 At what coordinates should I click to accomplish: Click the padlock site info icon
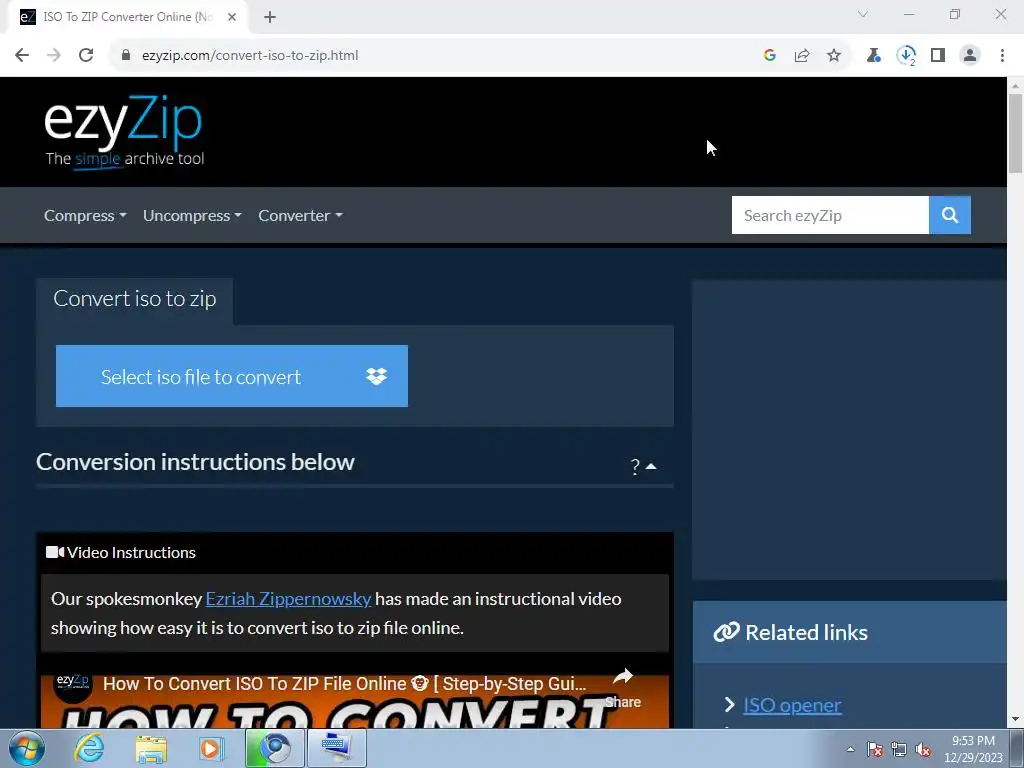[x=126, y=56]
